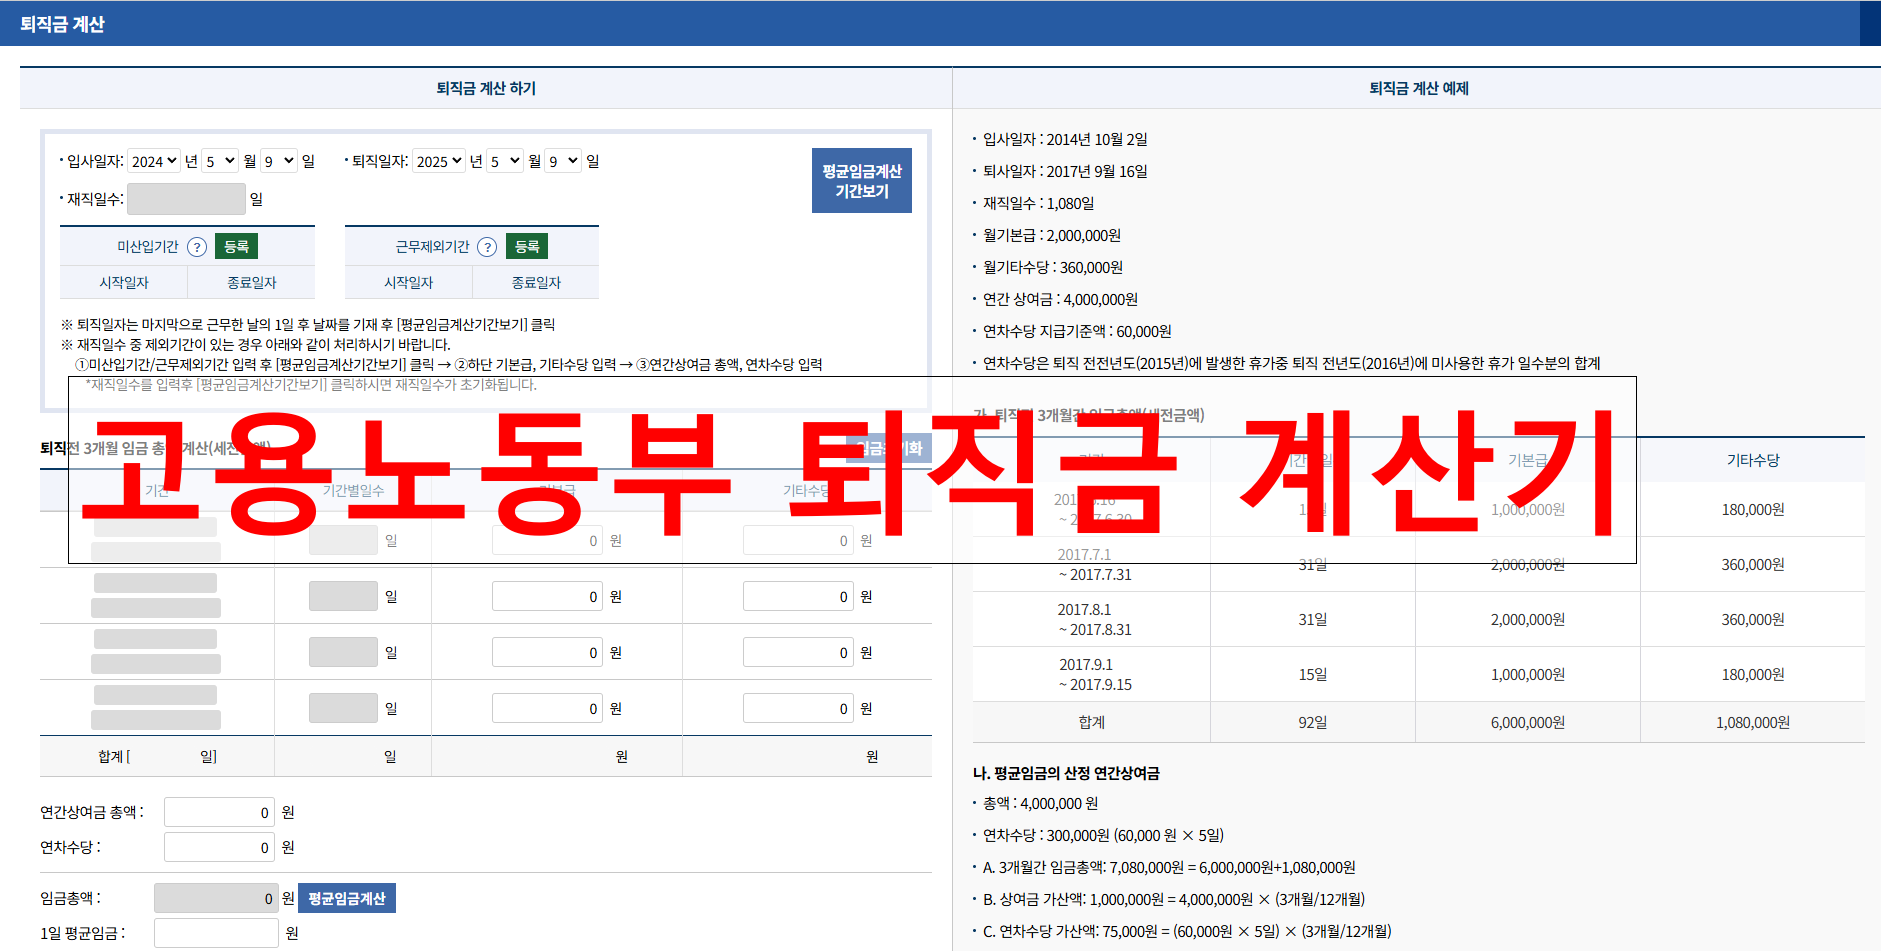This screenshot has width=1881, height=951.
Task: Click the 92일 total days cell
Action: [x=1313, y=722]
